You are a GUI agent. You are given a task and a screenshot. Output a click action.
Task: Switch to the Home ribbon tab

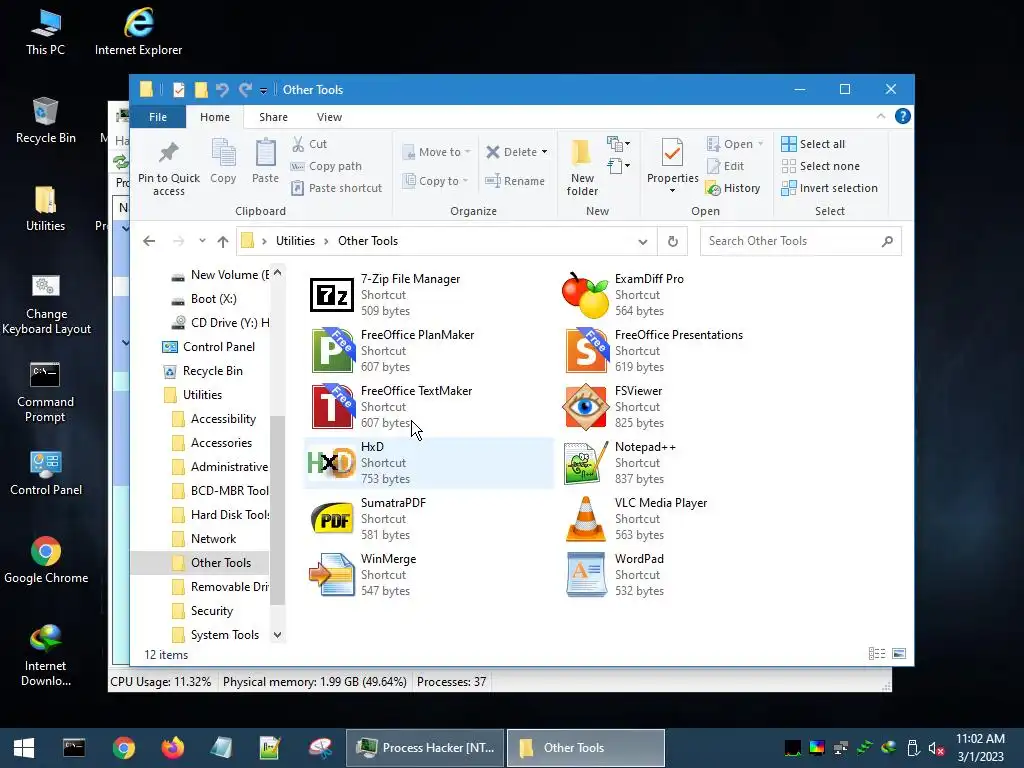pyautogui.click(x=215, y=117)
